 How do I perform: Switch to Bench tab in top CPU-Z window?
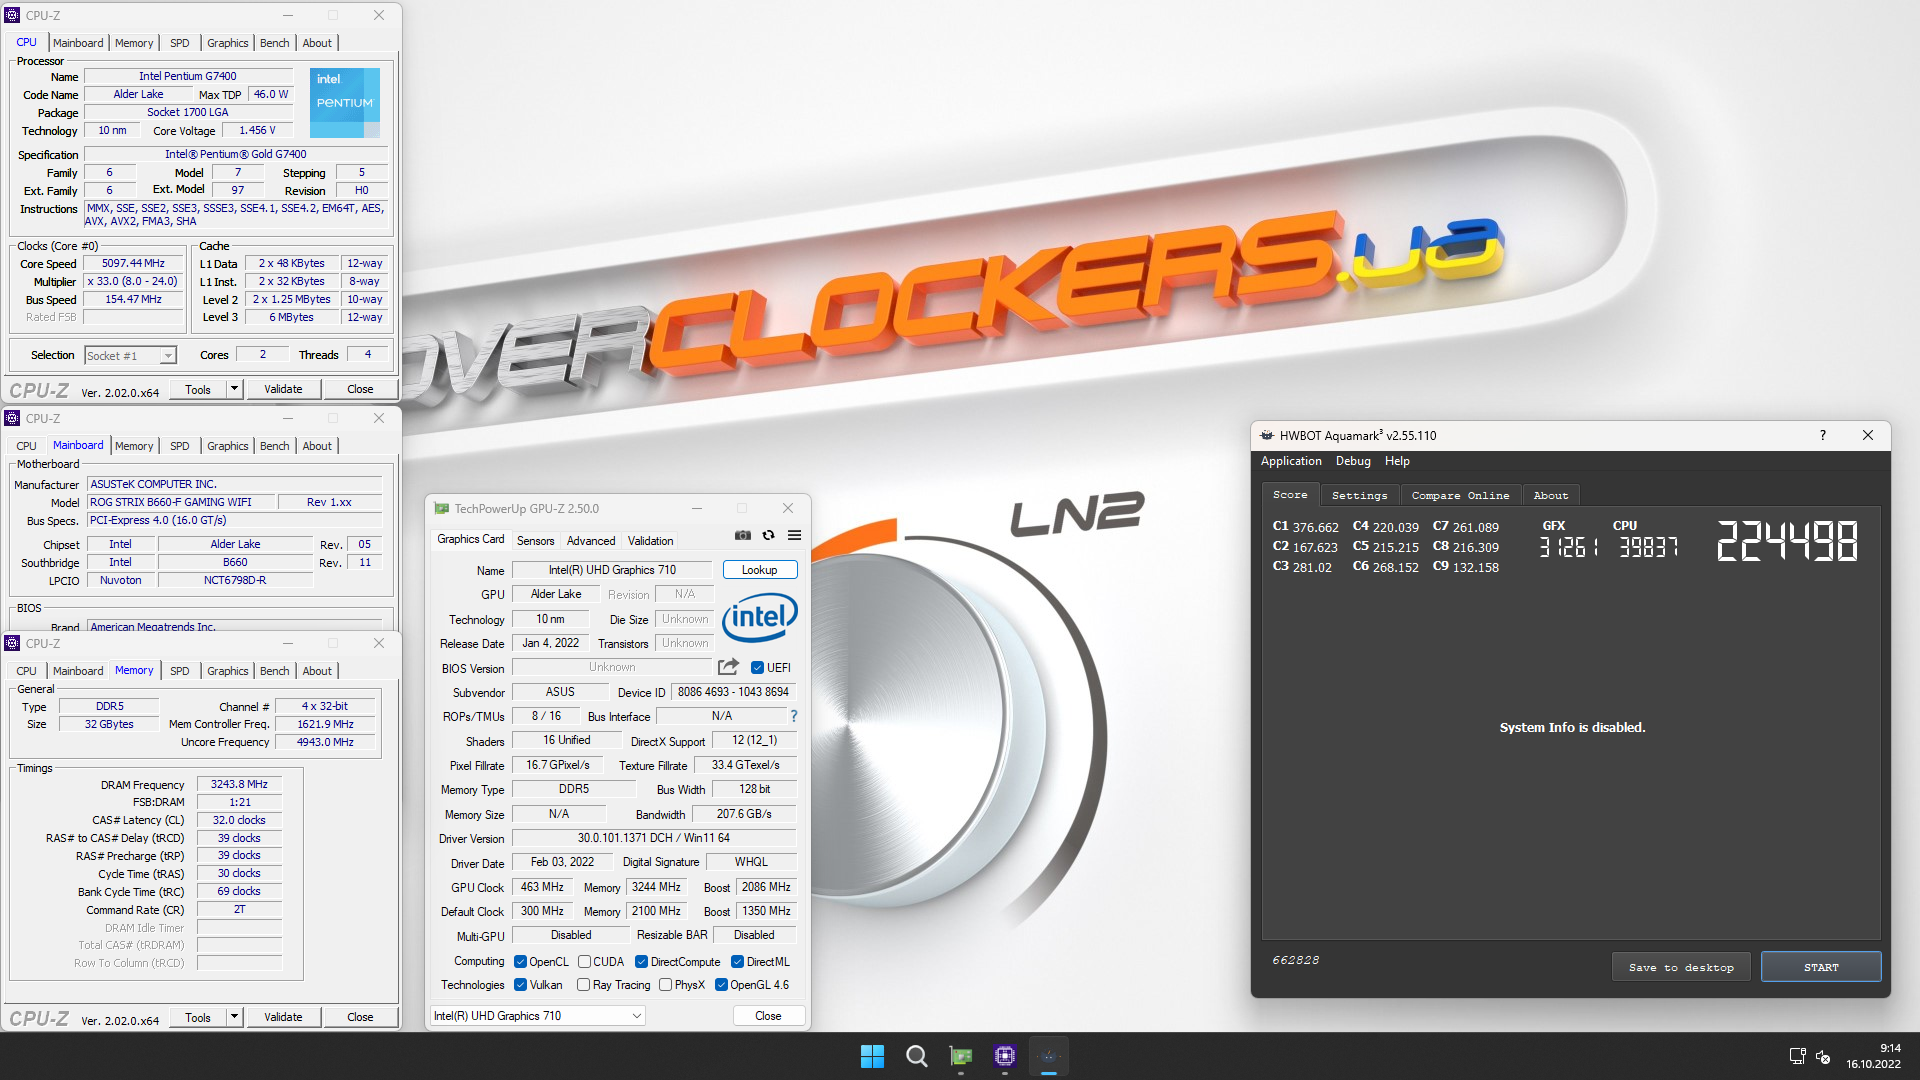pyautogui.click(x=274, y=43)
